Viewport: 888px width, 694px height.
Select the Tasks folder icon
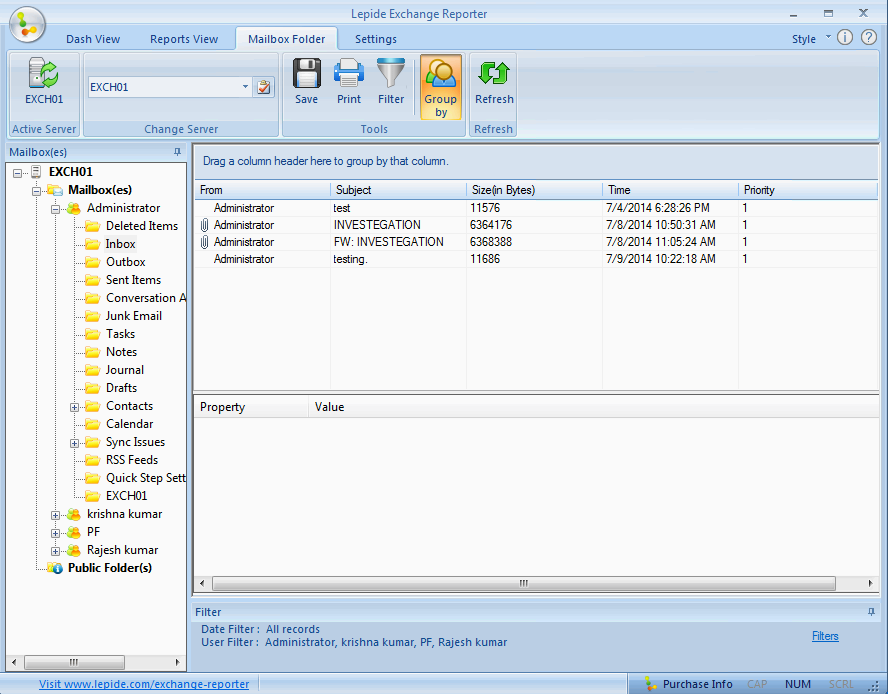pyautogui.click(x=92, y=334)
